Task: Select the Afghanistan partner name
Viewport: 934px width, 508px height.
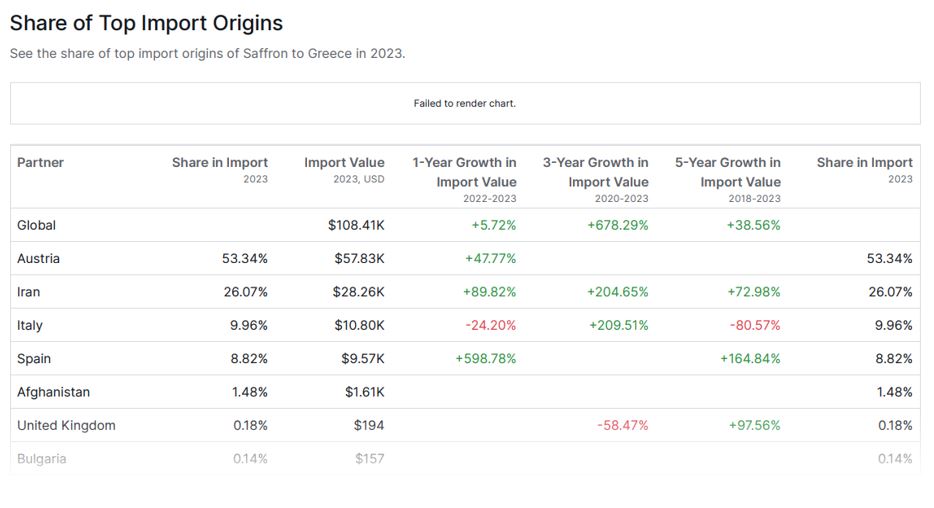Action: [53, 392]
